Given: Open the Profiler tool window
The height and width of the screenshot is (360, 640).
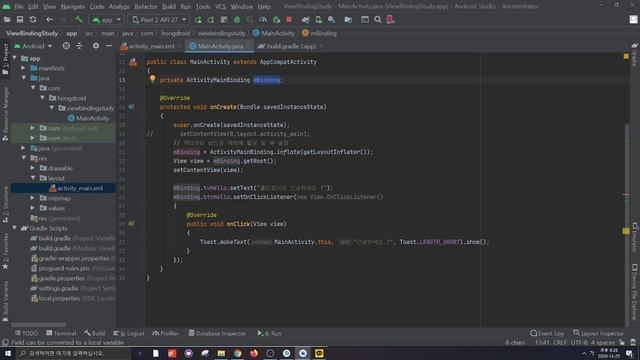Looking at the screenshot, I should pyautogui.click(x=166, y=333).
